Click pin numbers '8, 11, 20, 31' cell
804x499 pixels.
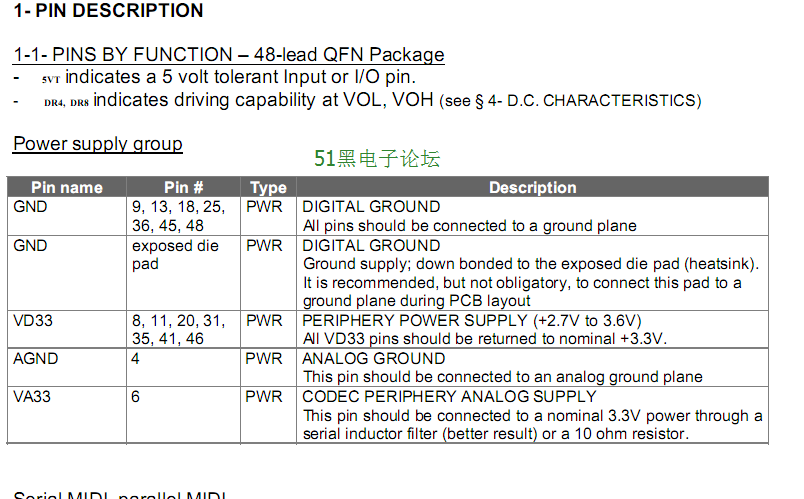point(184,329)
